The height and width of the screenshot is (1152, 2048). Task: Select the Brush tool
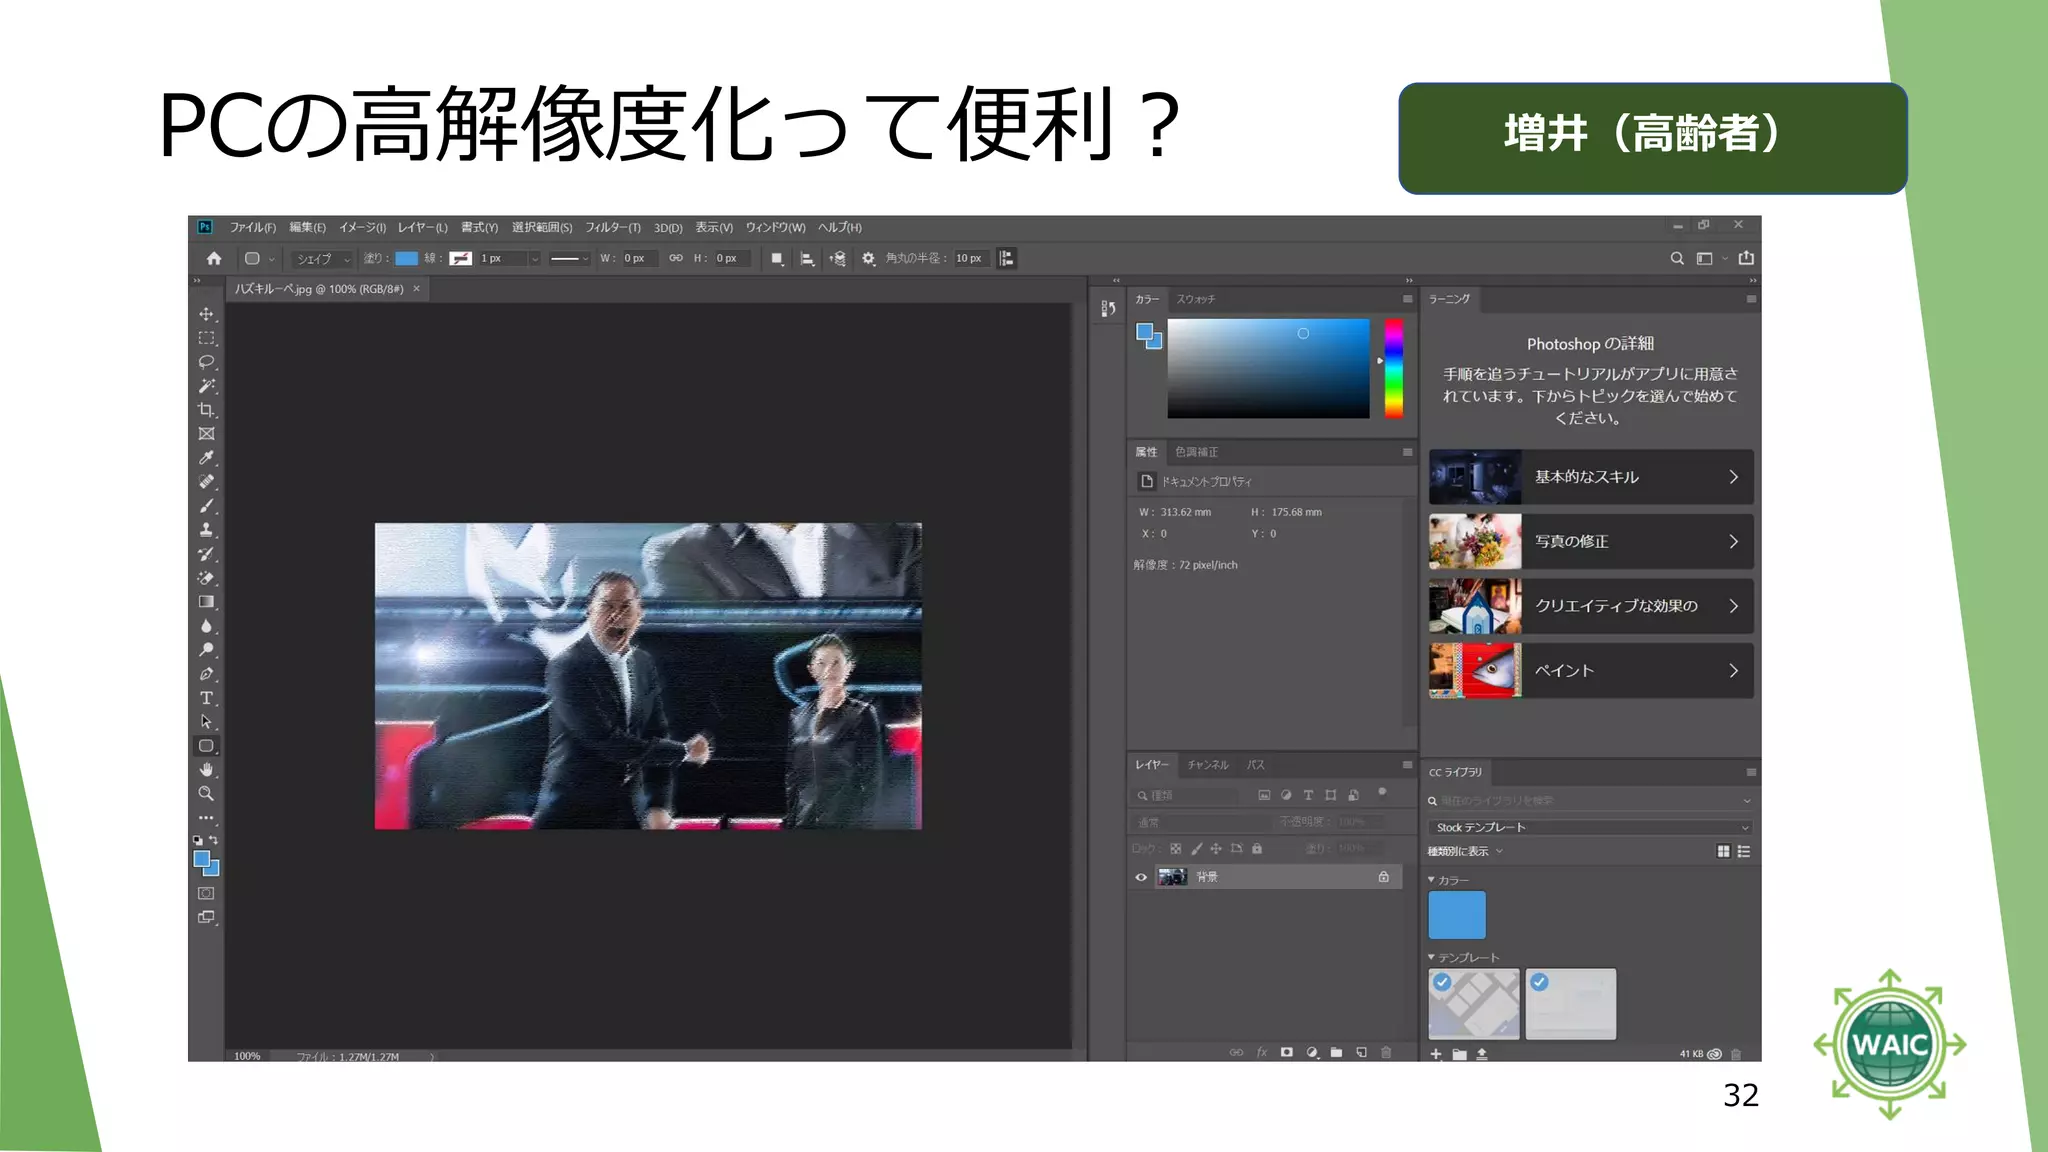point(206,506)
